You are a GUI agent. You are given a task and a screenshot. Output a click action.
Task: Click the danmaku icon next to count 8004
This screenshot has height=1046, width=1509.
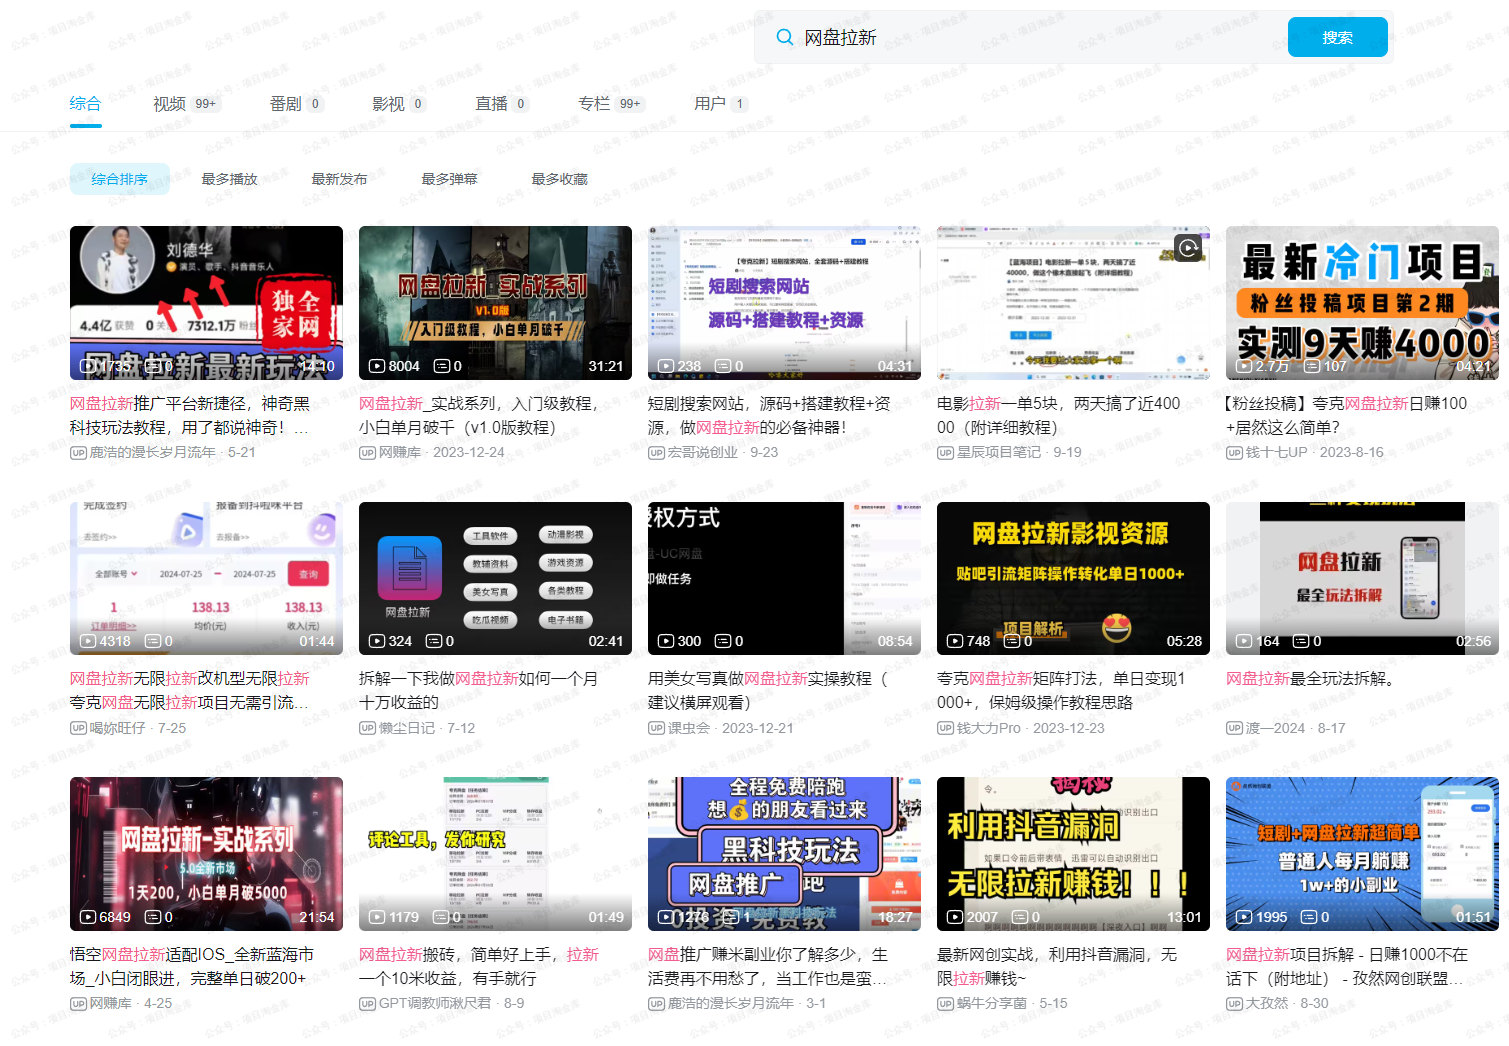pyautogui.click(x=440, y=366)
